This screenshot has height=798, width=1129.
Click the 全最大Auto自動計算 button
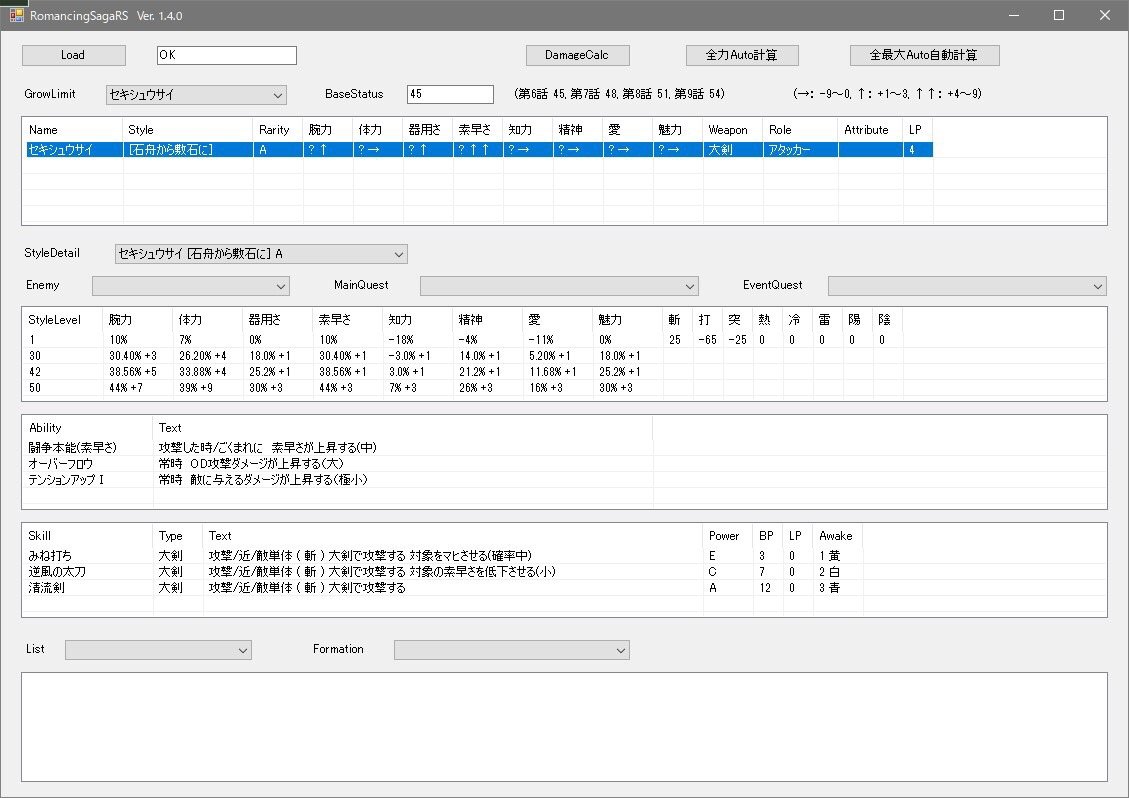925,55
